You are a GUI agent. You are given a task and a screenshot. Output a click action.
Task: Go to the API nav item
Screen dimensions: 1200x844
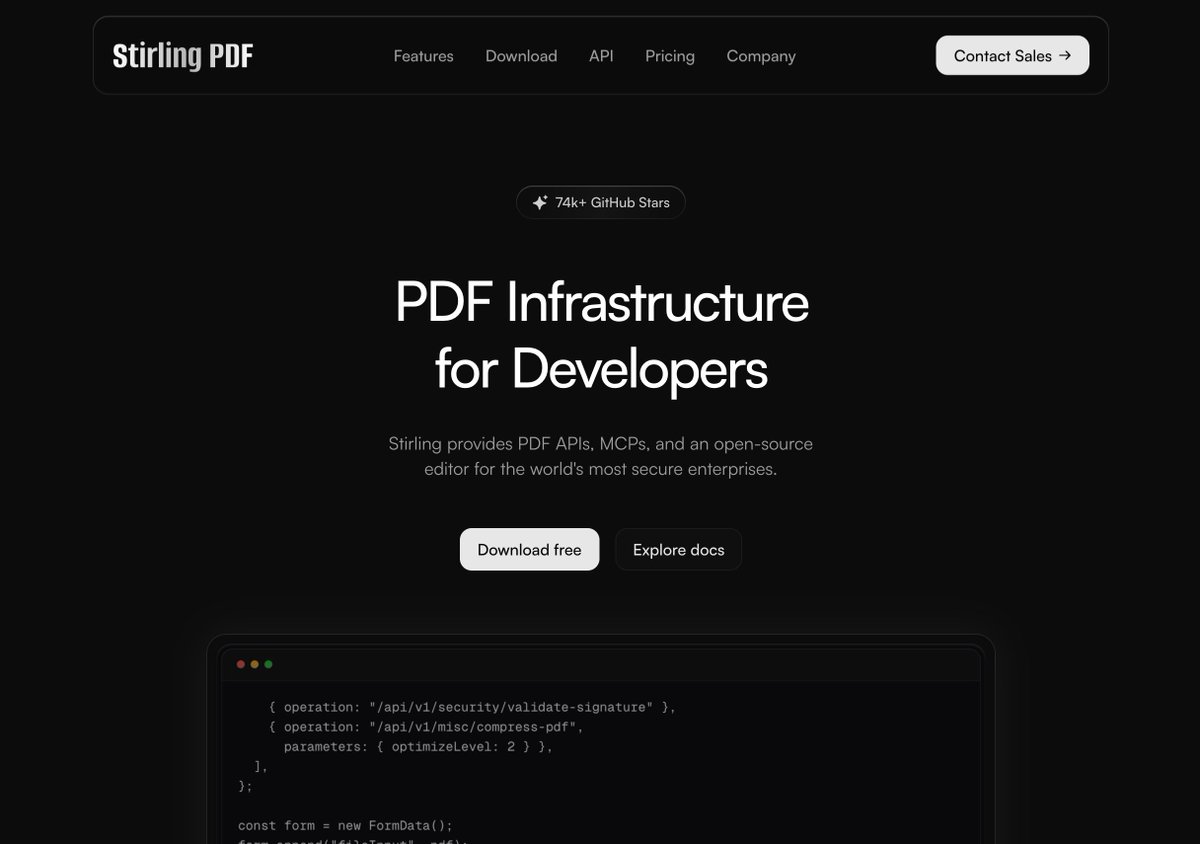pos(601,56)
